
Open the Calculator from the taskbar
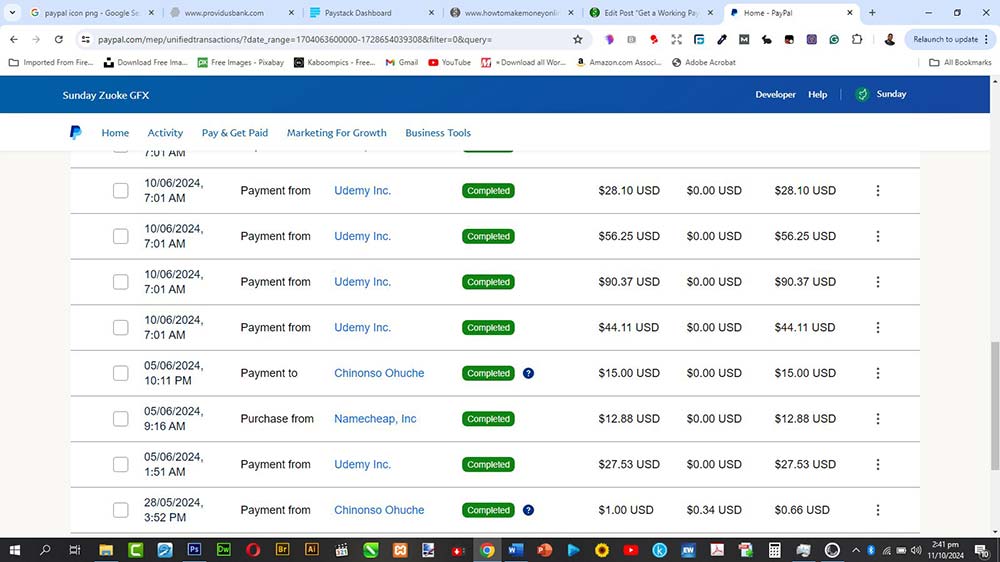click(x=774, y=550)
